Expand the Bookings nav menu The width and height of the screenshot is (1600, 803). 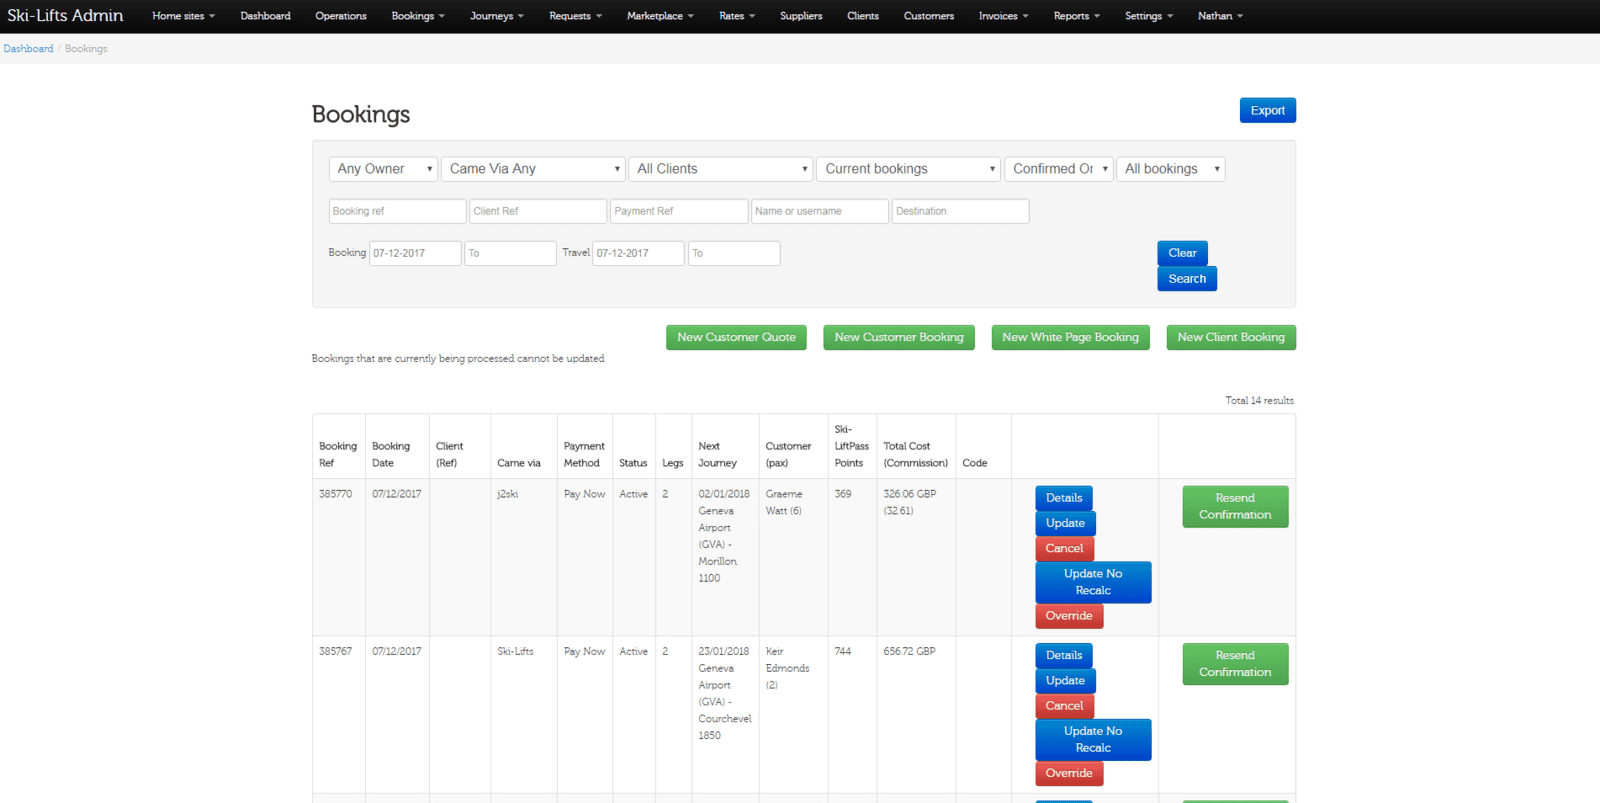(418, 16)
